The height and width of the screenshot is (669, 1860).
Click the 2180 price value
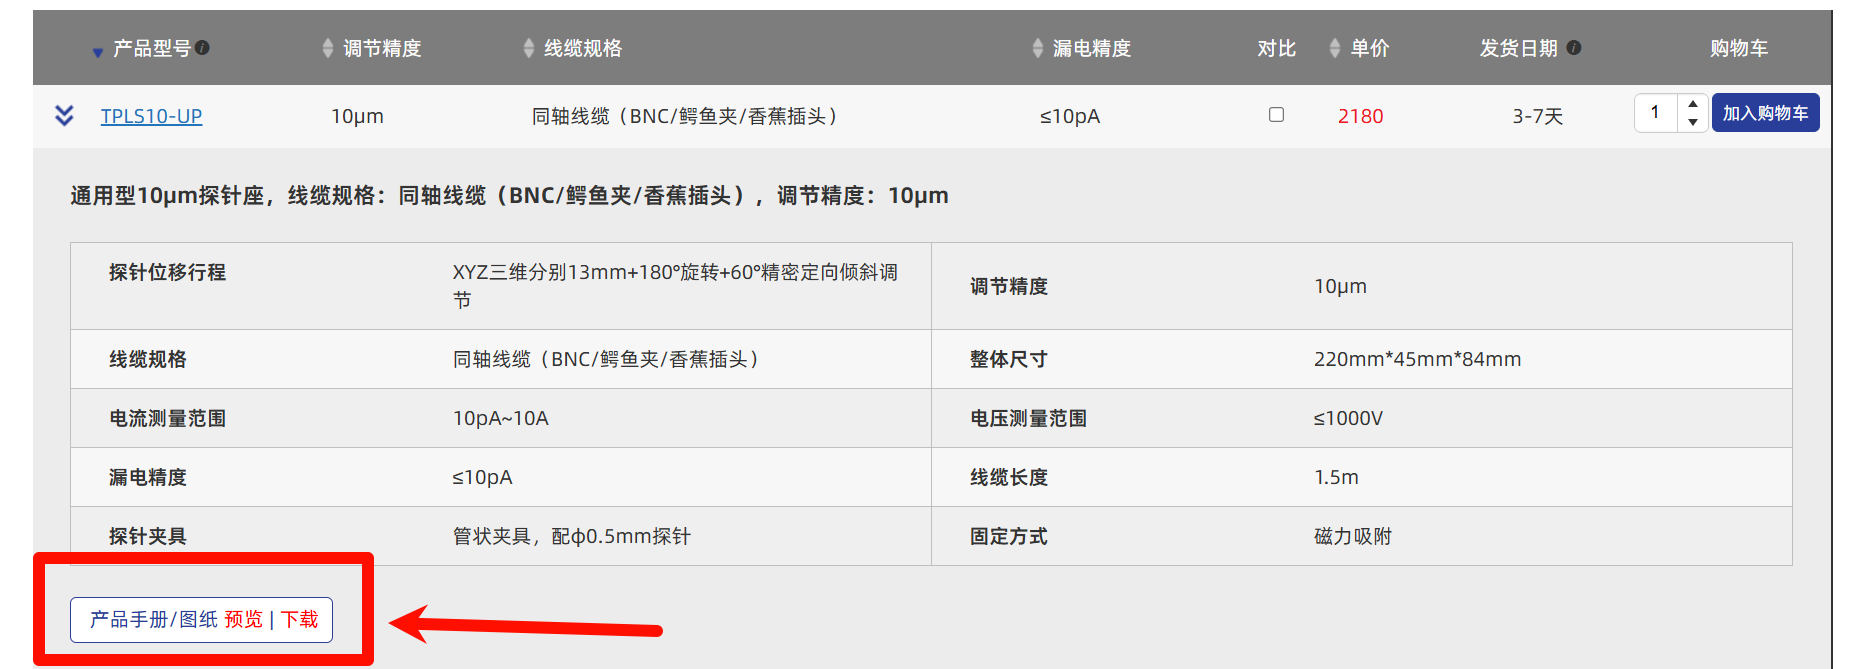tap(1360, 116)
